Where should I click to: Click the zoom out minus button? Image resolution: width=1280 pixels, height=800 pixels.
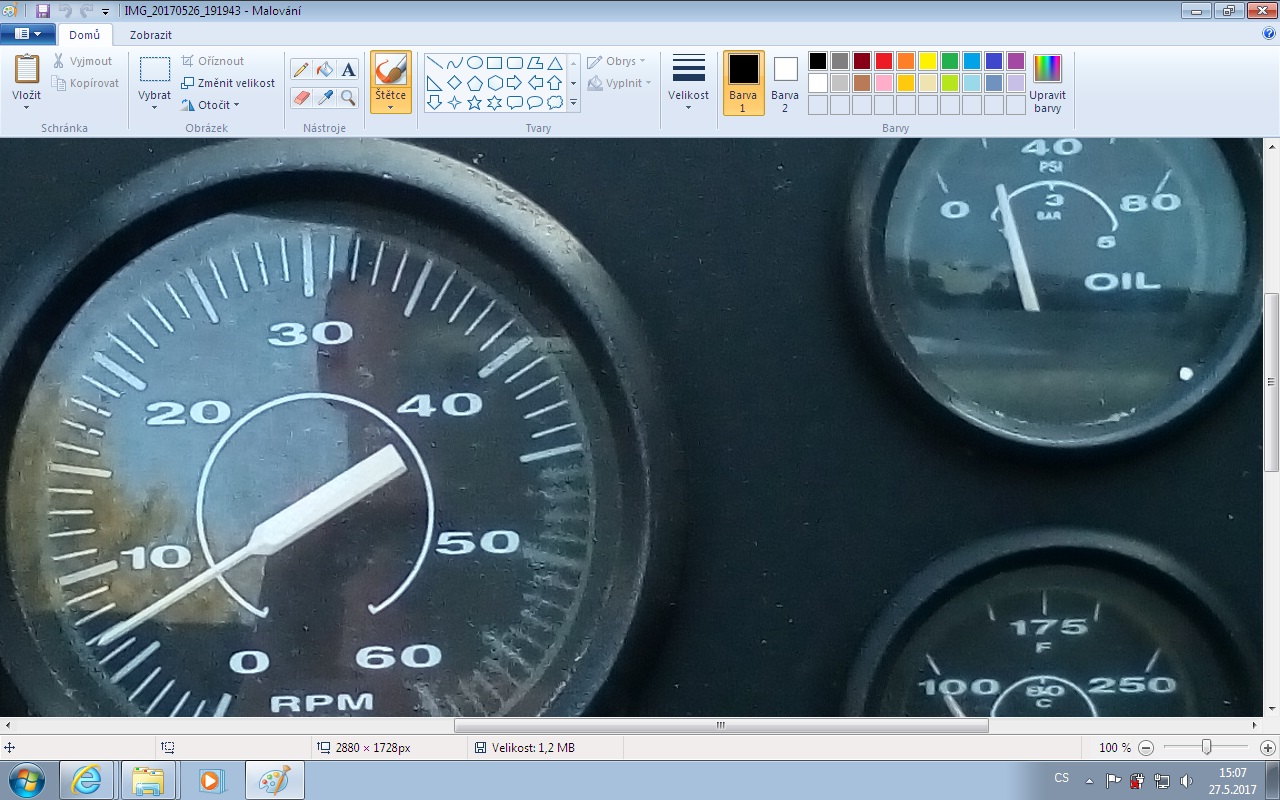1146,747
